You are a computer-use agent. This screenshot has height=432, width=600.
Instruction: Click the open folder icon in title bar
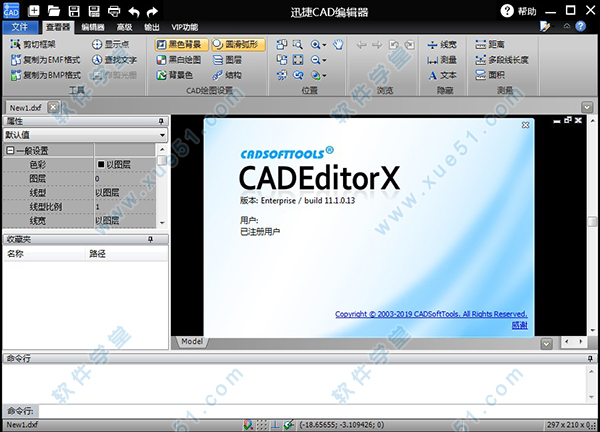(x=54, y=11)
